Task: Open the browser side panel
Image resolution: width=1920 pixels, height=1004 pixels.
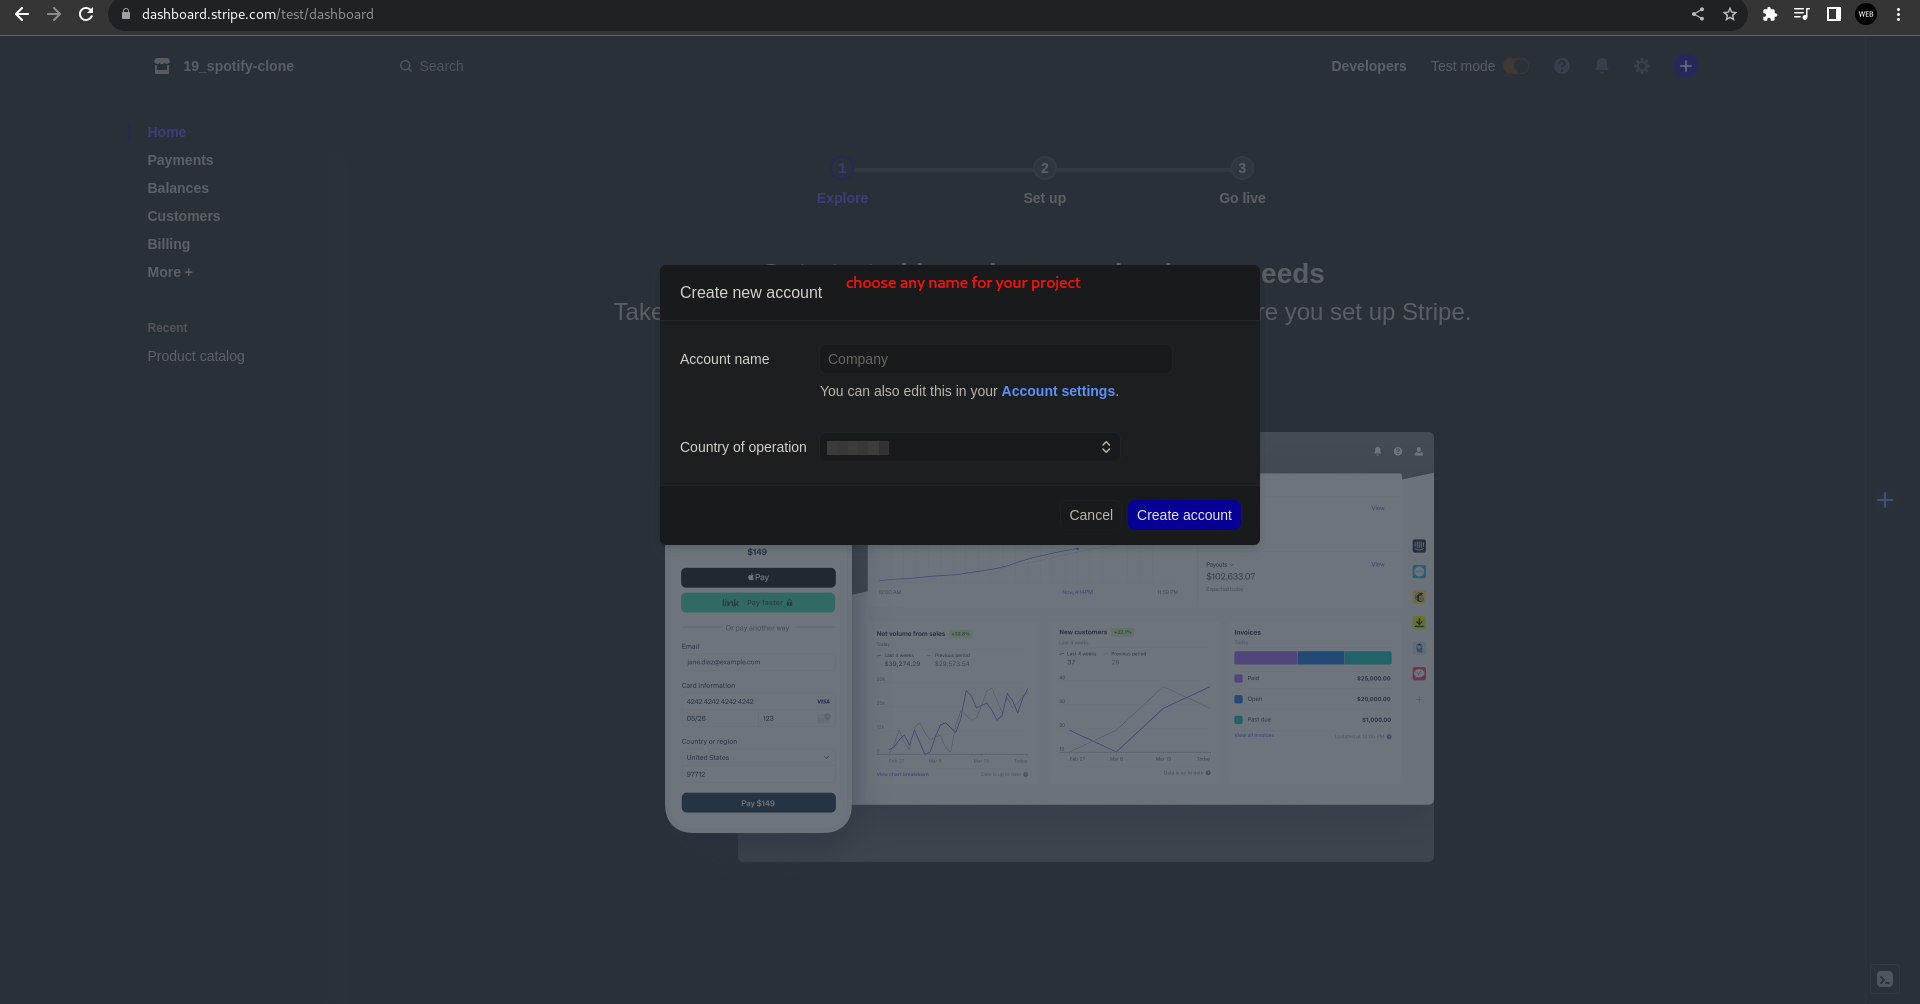Action: coord(1834,14)
